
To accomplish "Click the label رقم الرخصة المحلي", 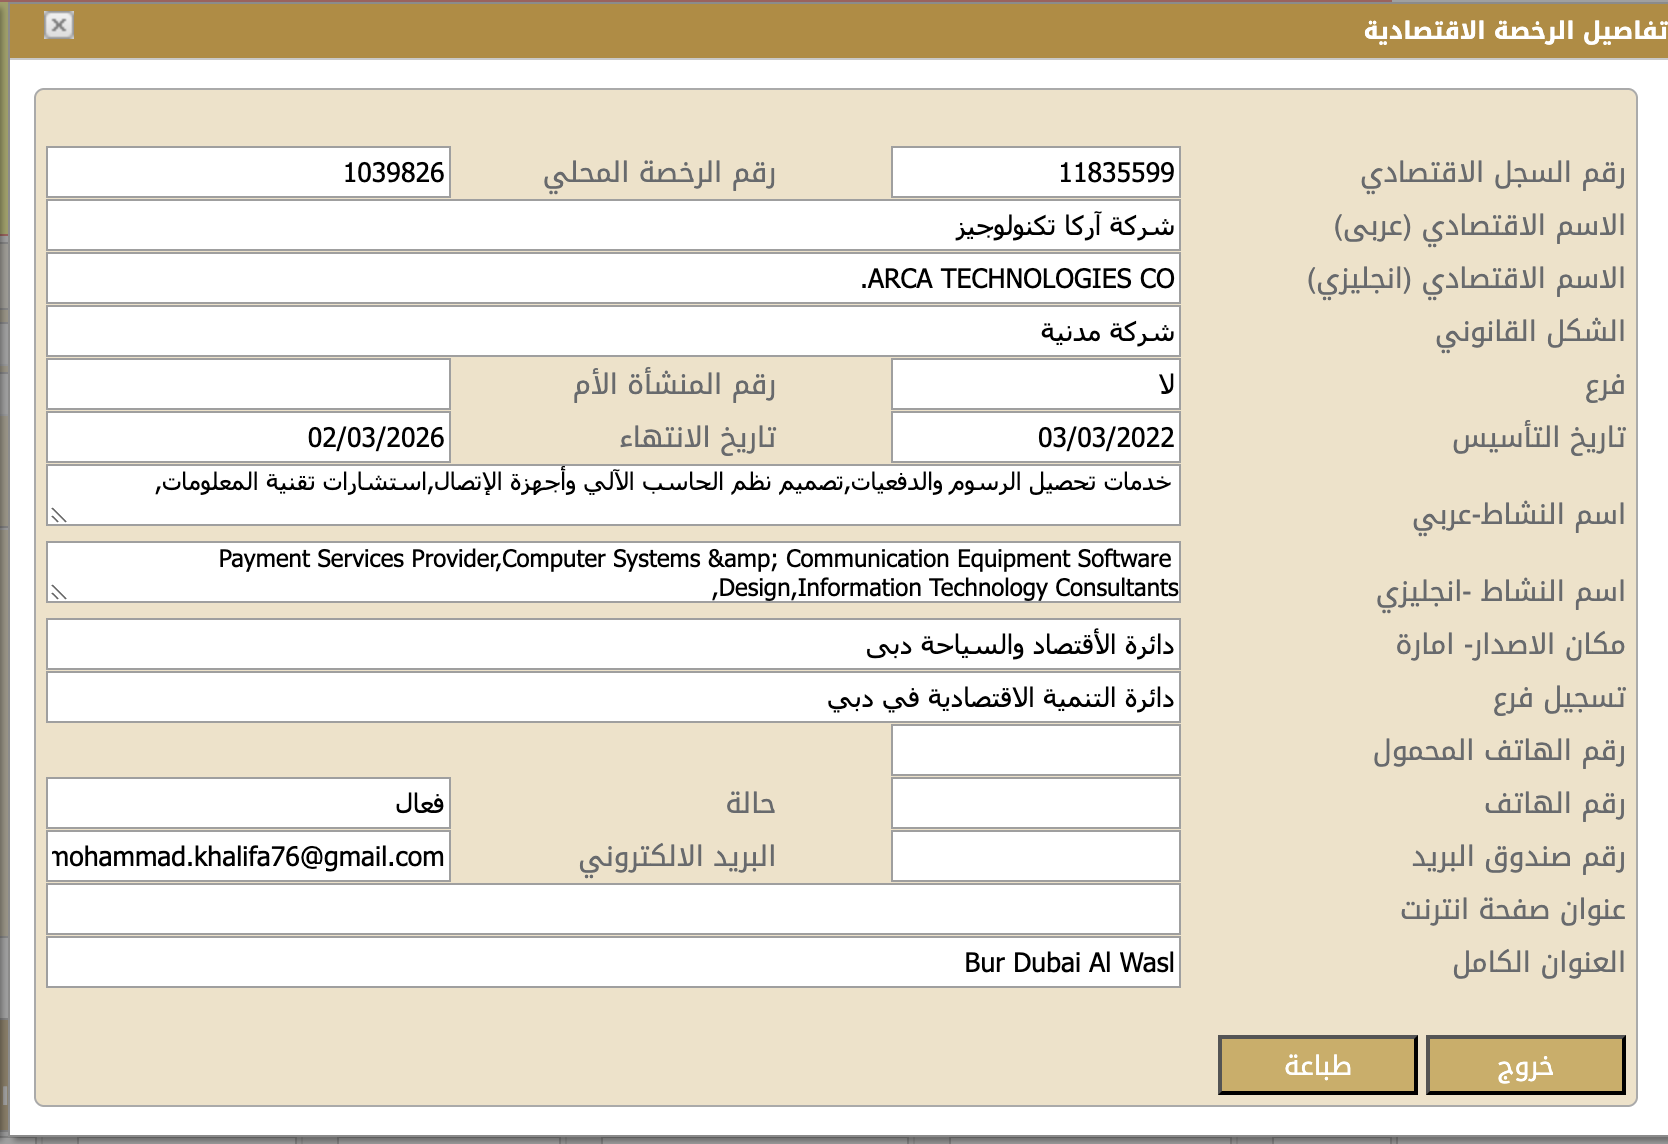I will 659,173.
